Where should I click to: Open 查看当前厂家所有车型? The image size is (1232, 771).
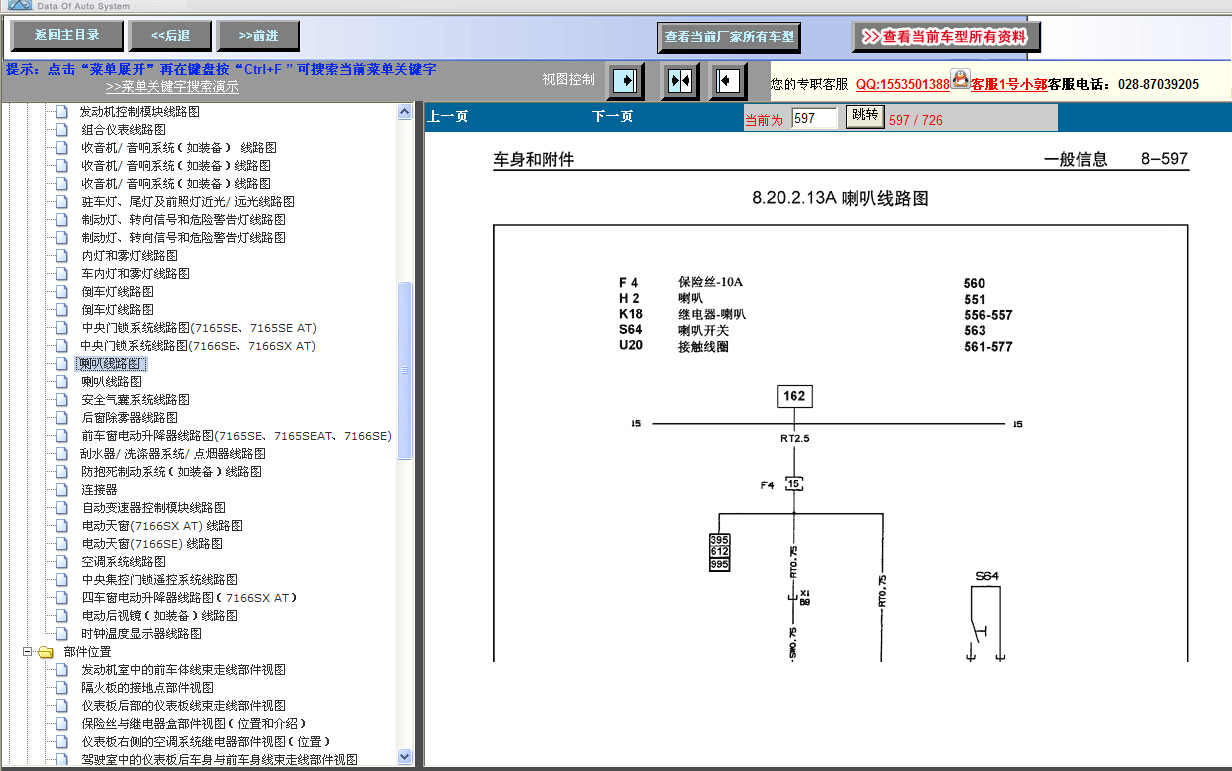(729, 38)
